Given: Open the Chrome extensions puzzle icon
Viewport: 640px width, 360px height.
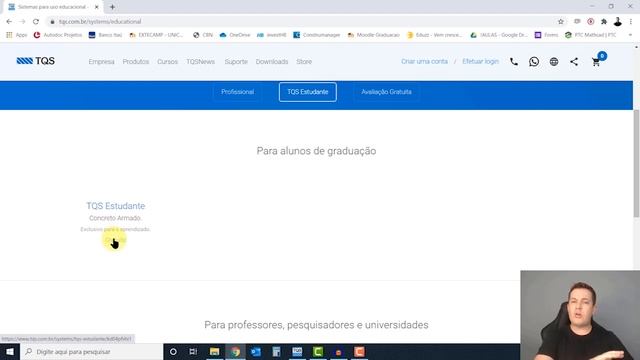Looking at the screenshot, I should (604, 22).
